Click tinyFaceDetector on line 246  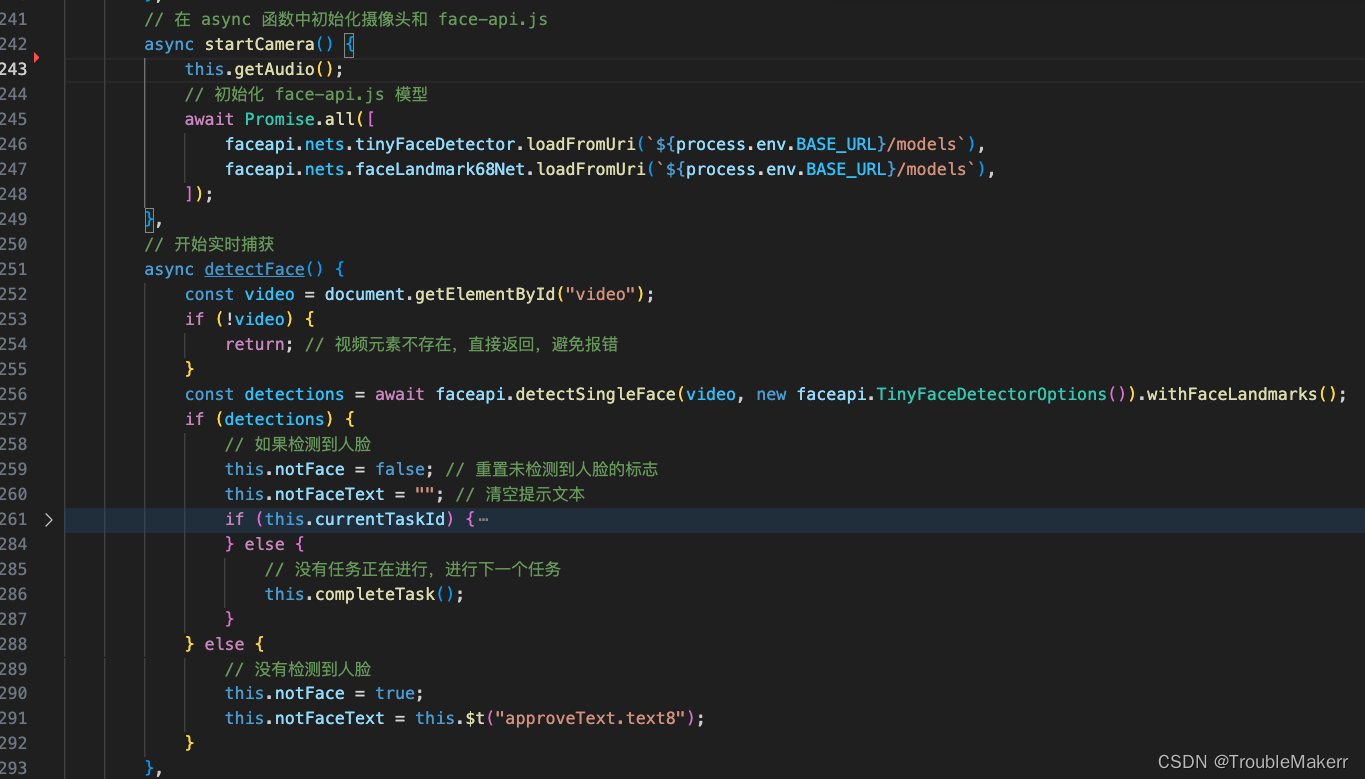435,144
